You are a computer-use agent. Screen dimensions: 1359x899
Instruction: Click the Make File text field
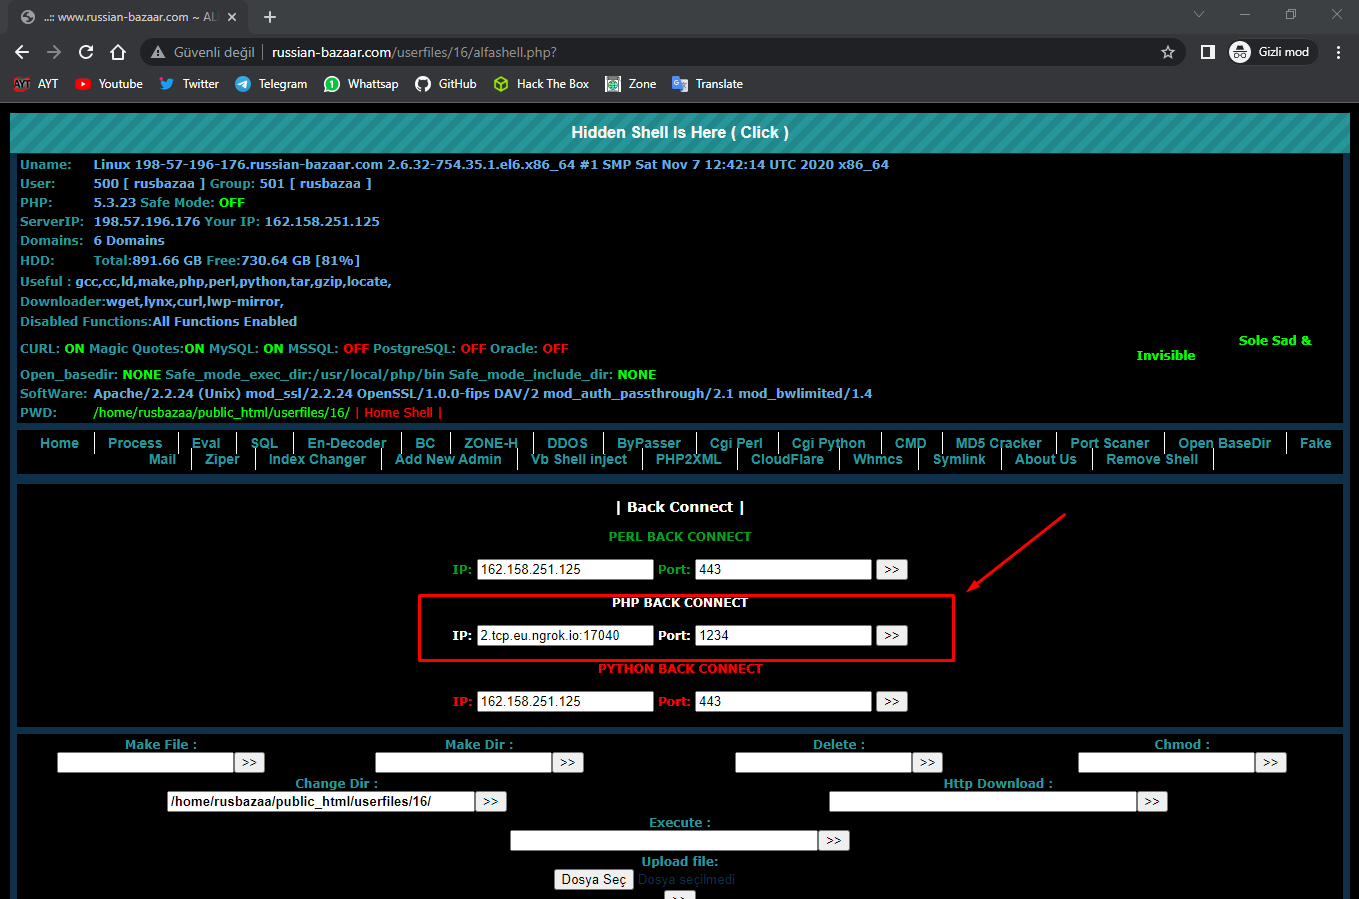click(145, 762)
